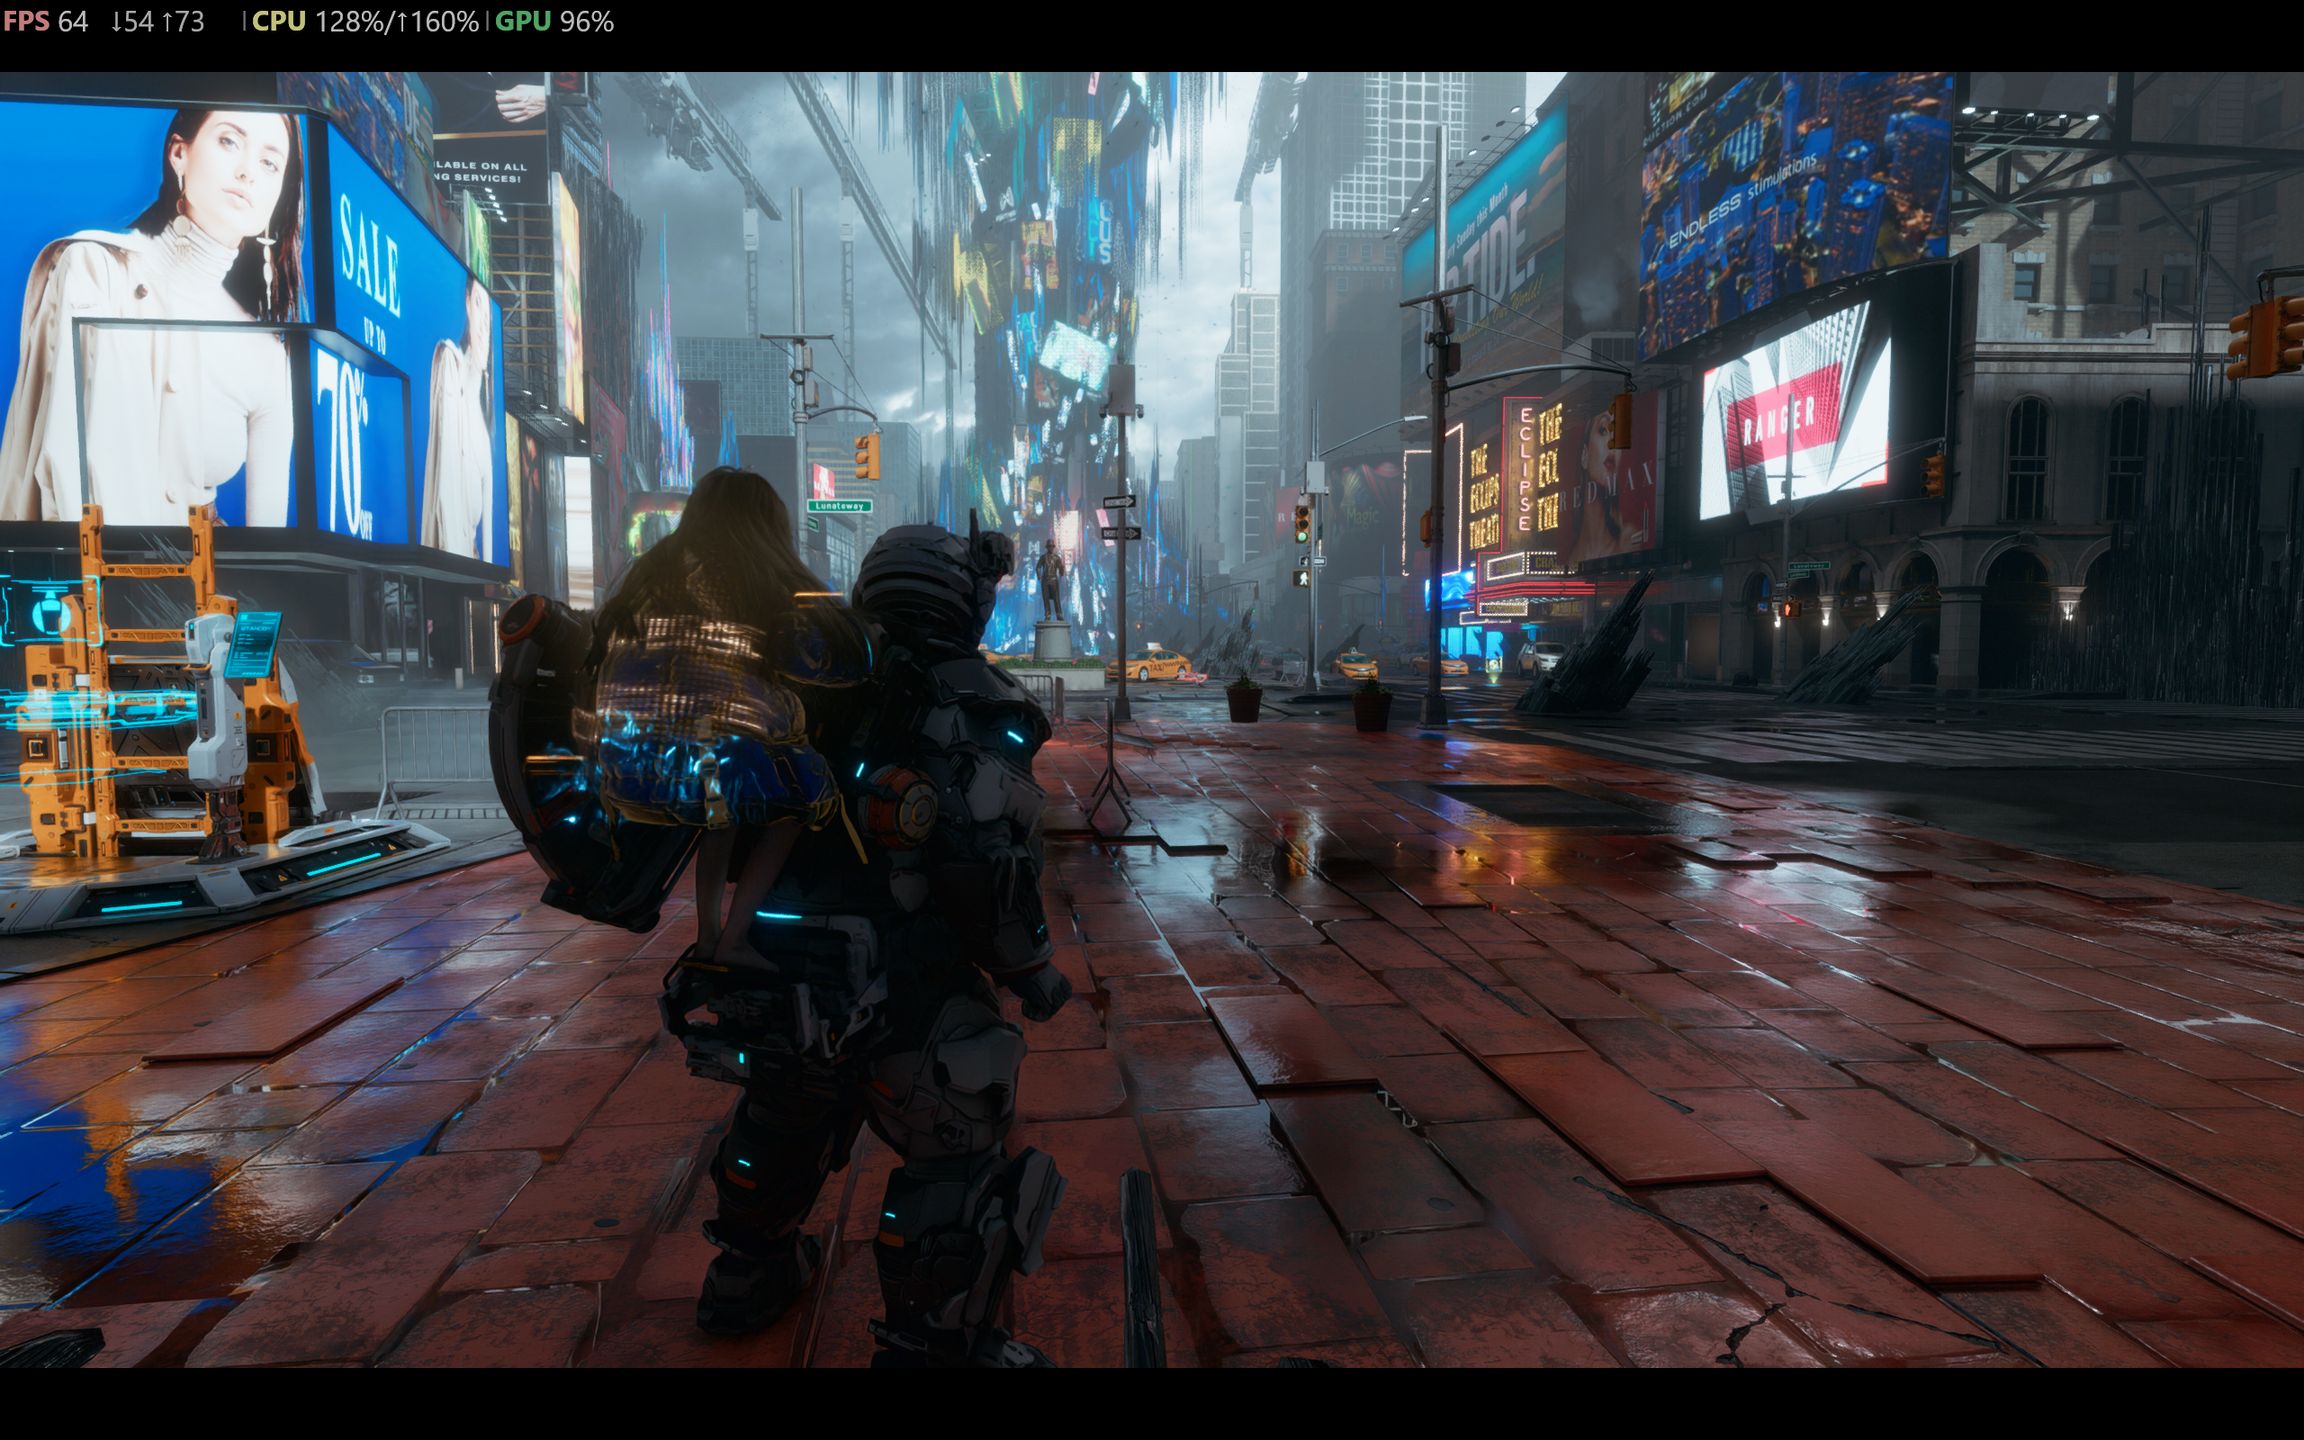Click the RANGER billboard text

pyautogui.click(x=1779, y=422)
